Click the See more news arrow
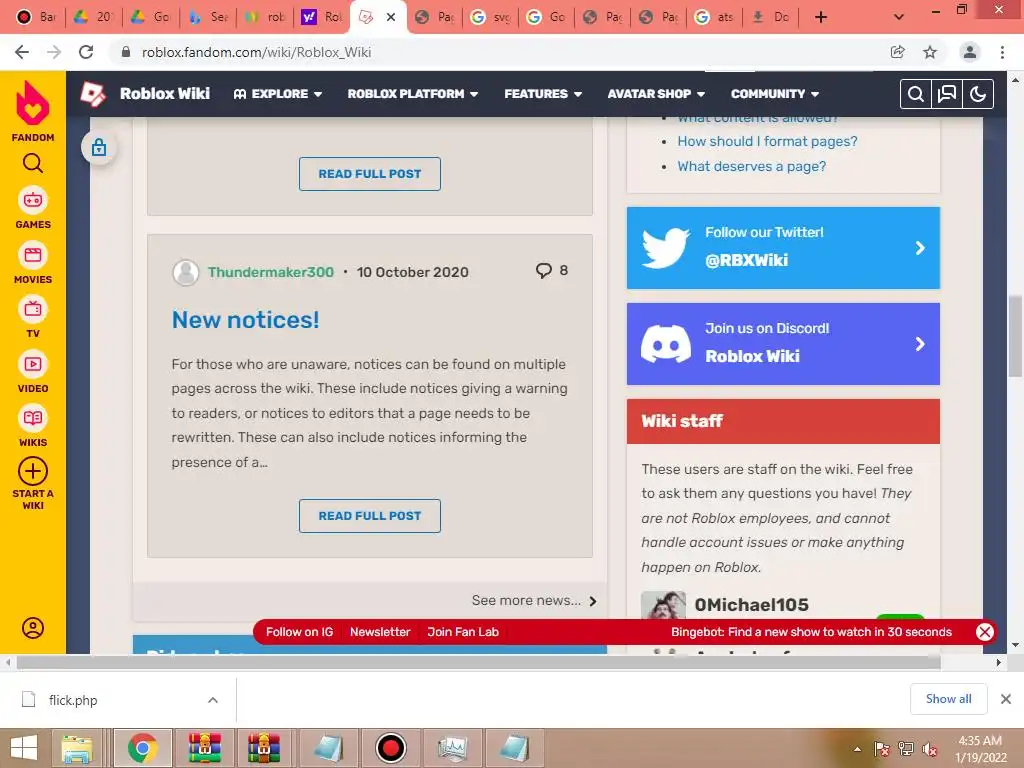This screenshot has height=768, width=1024. pos(593,601)
